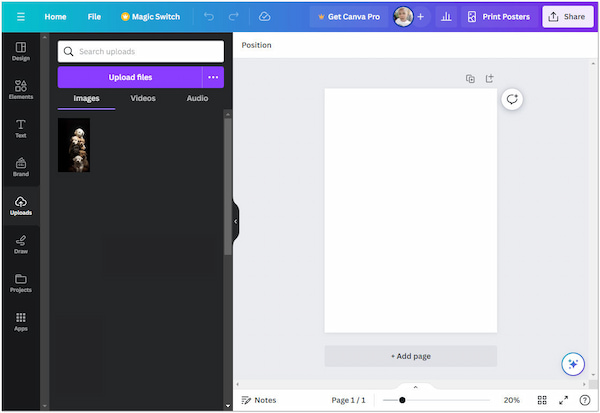Click + Add page

[x=411, y=356]
